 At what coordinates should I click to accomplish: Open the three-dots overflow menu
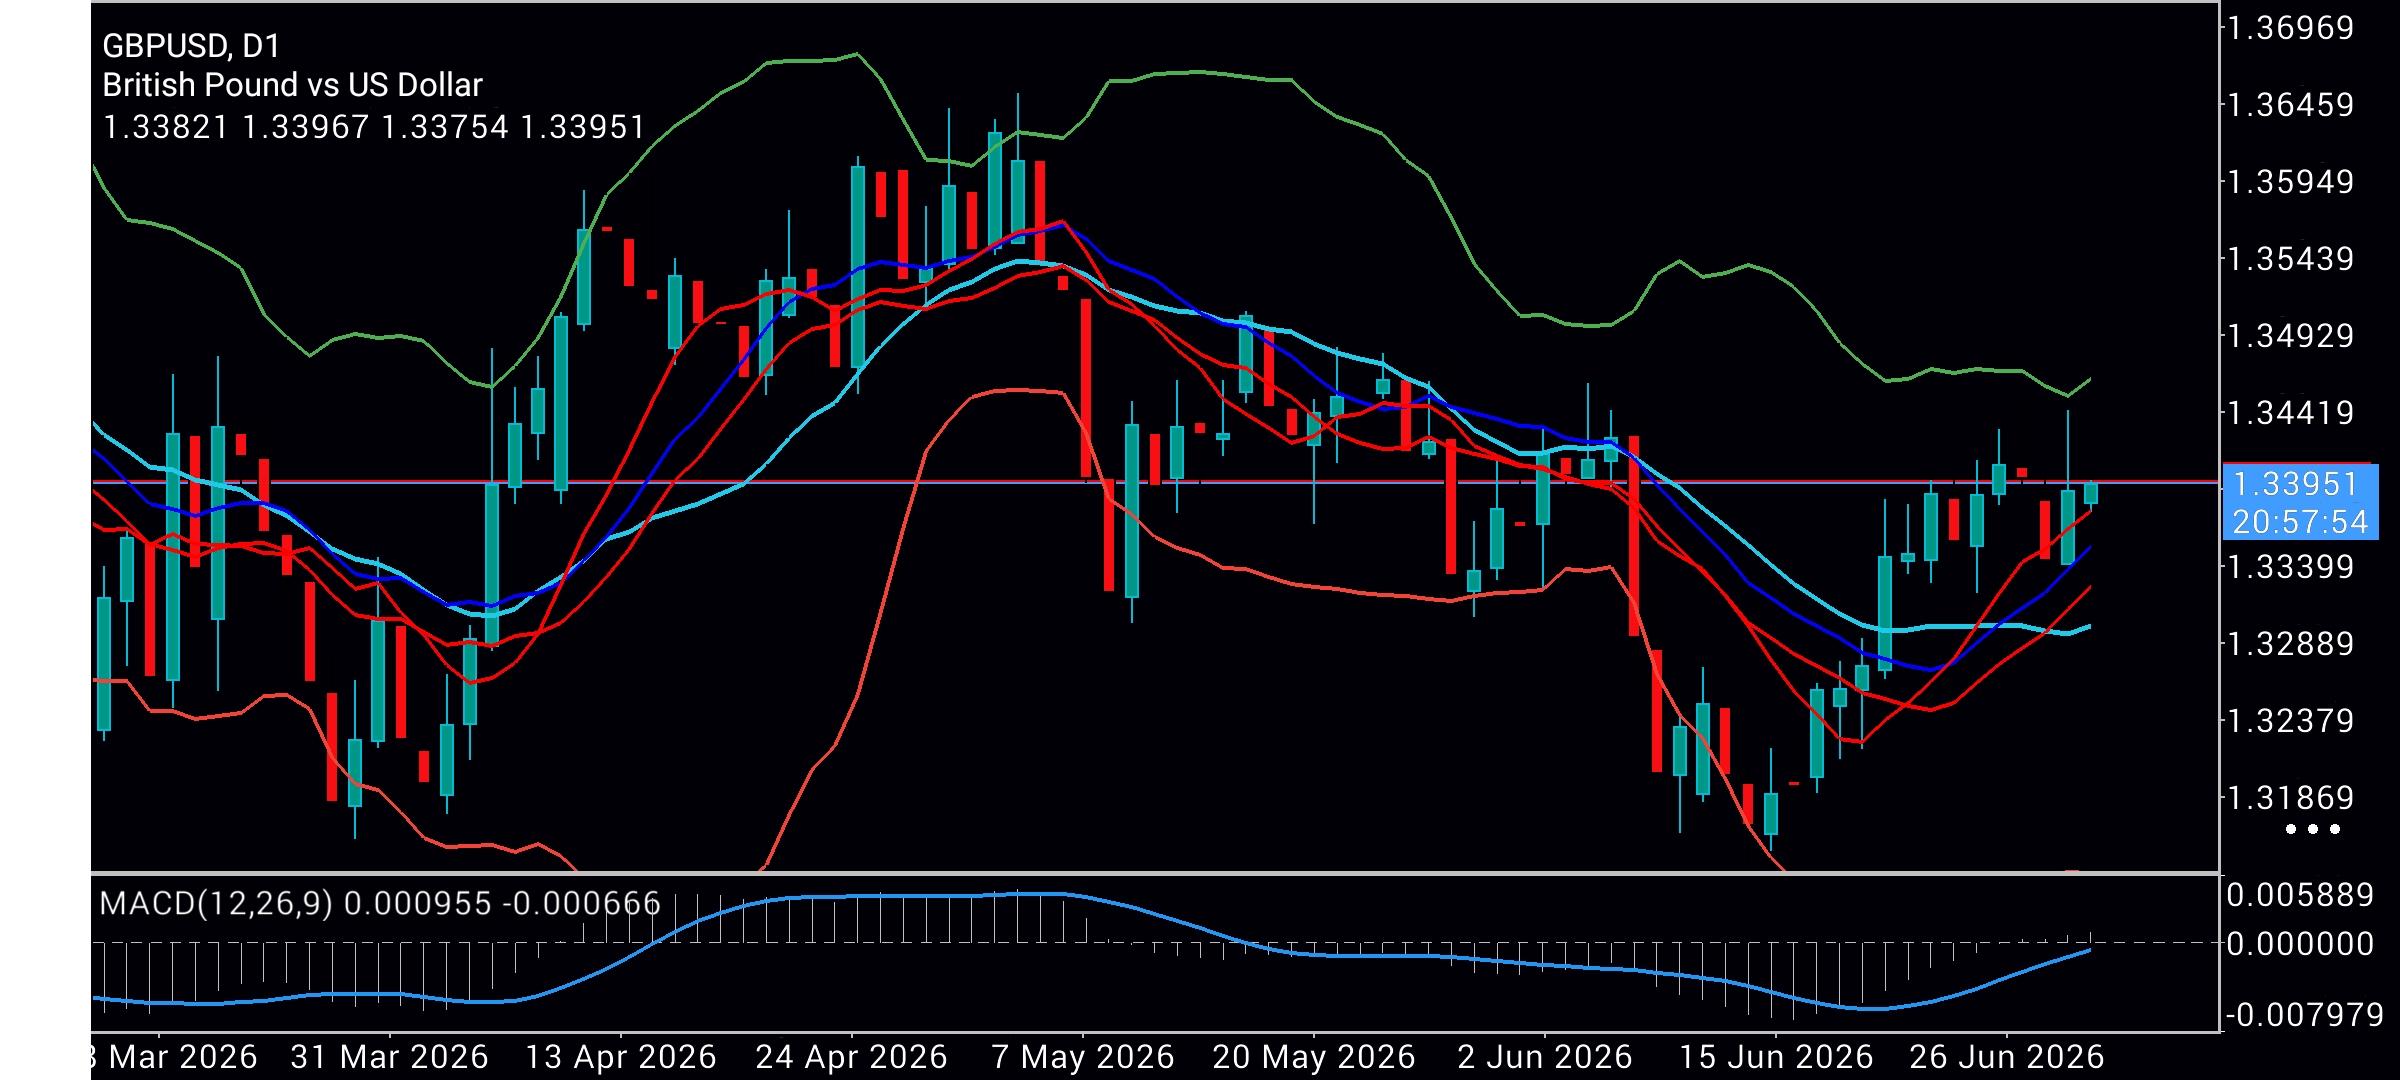[2313, 829]
